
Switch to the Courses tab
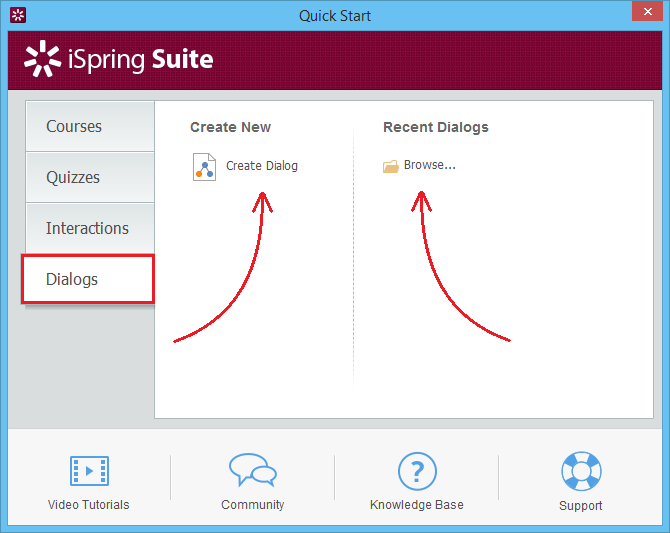click(90, 126)
